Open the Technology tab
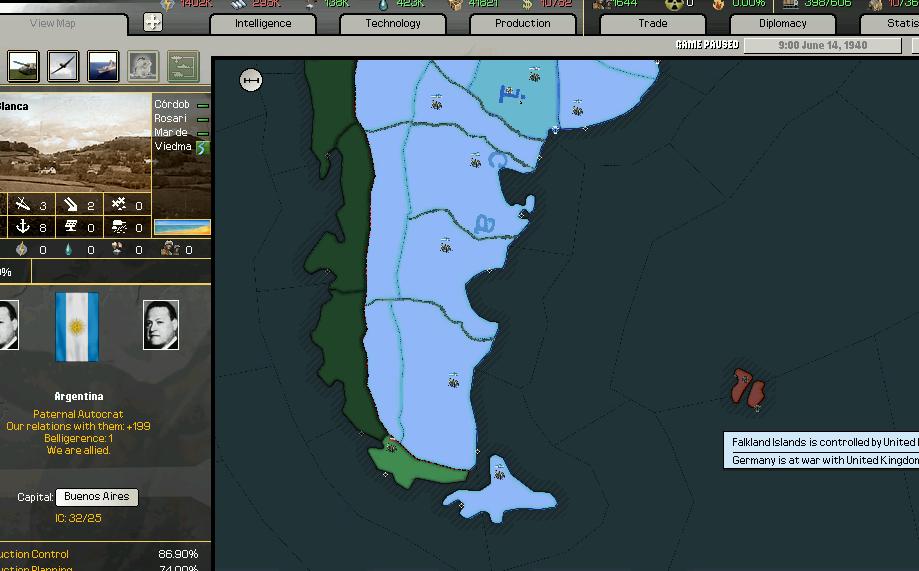The height and width of the screenshot is (571, 919). point(393,24)
